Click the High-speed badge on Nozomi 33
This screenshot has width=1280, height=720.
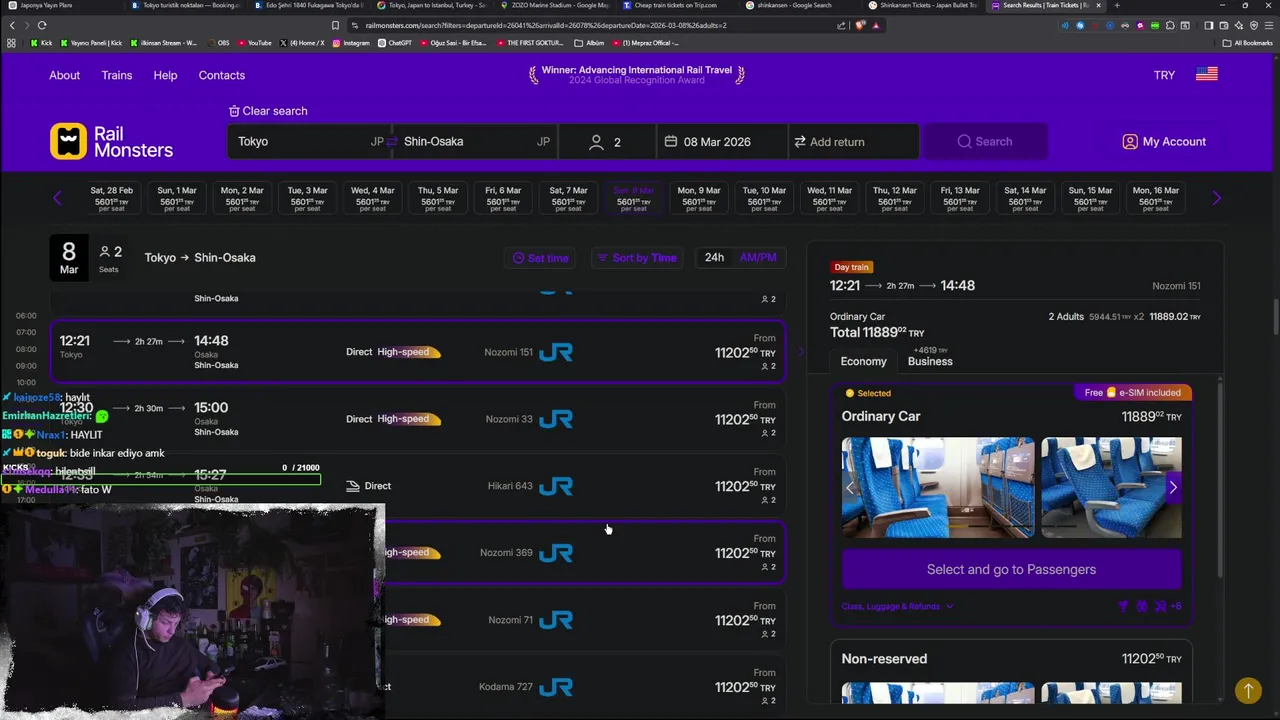(408, 419)
